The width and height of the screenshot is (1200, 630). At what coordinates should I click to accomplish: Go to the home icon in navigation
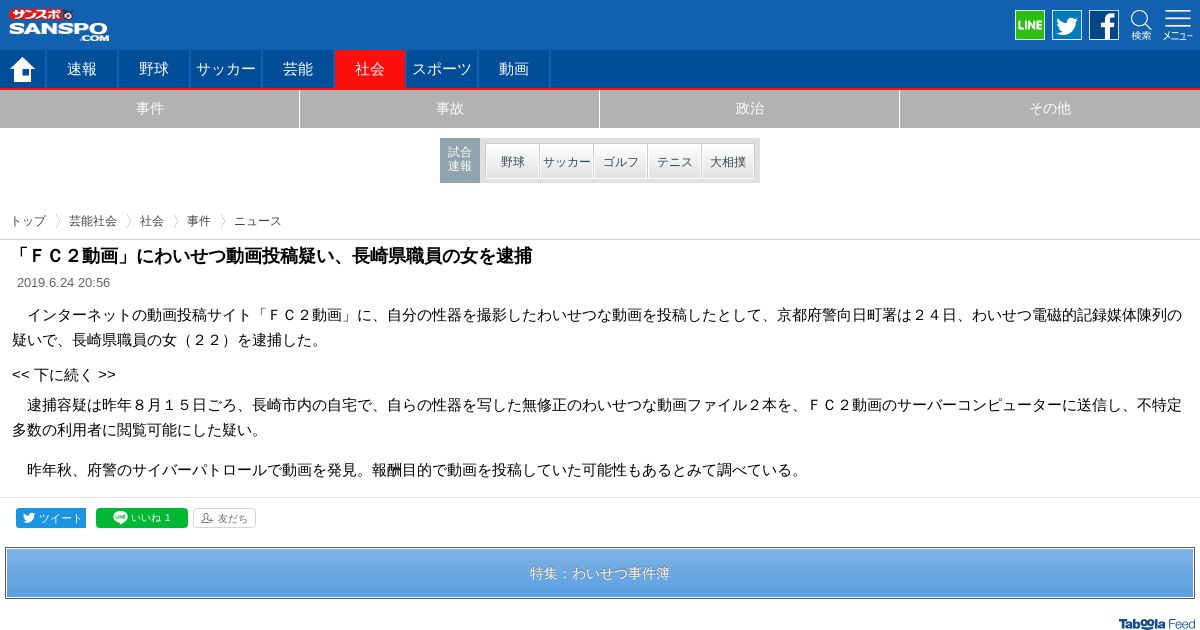[22, 69]
